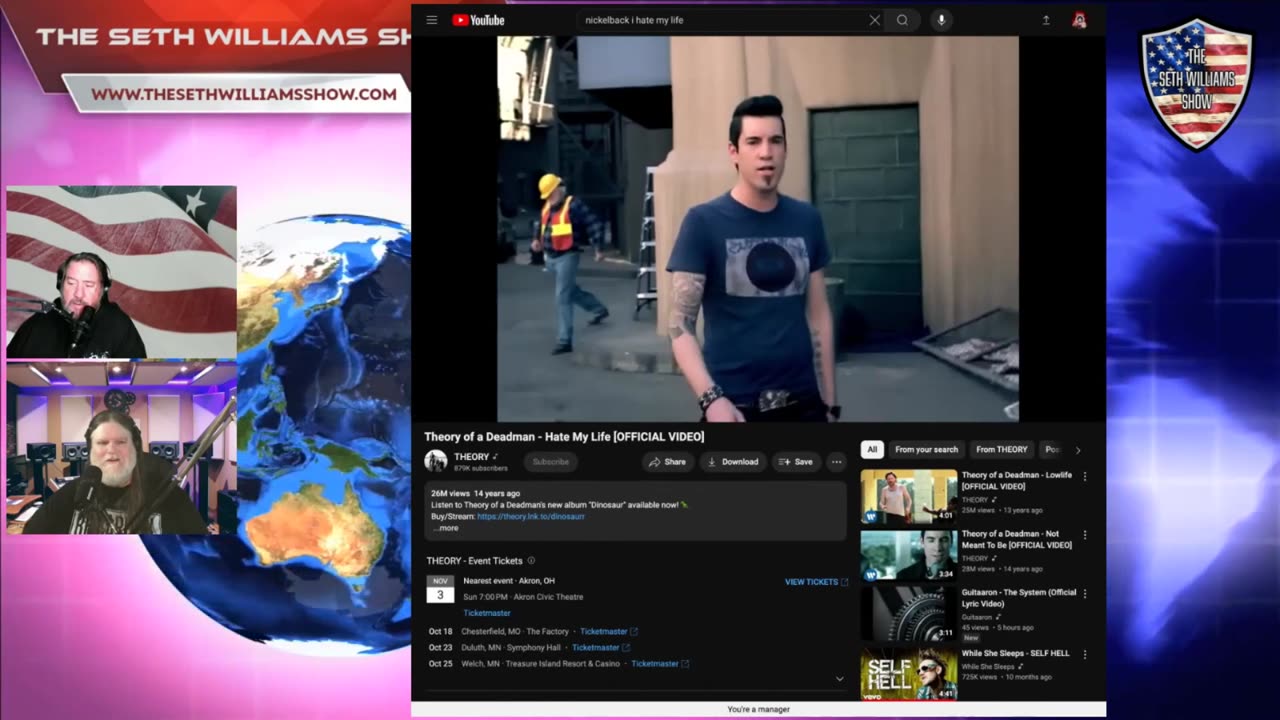1280x720 pixels.
Task: Open options menu for Lowlife video
Action: pos(1085,477)
